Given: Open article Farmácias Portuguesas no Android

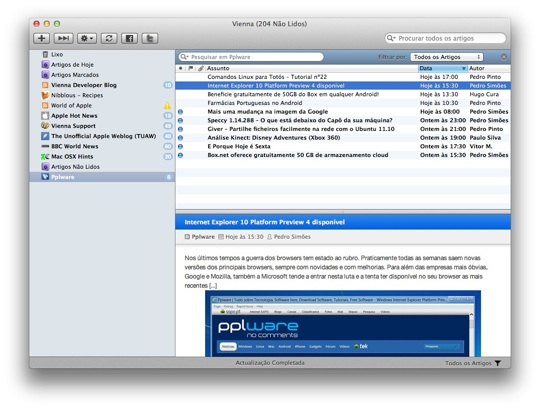Looking at the screenshot, I should pyautogui.click(x=343, y=103).
